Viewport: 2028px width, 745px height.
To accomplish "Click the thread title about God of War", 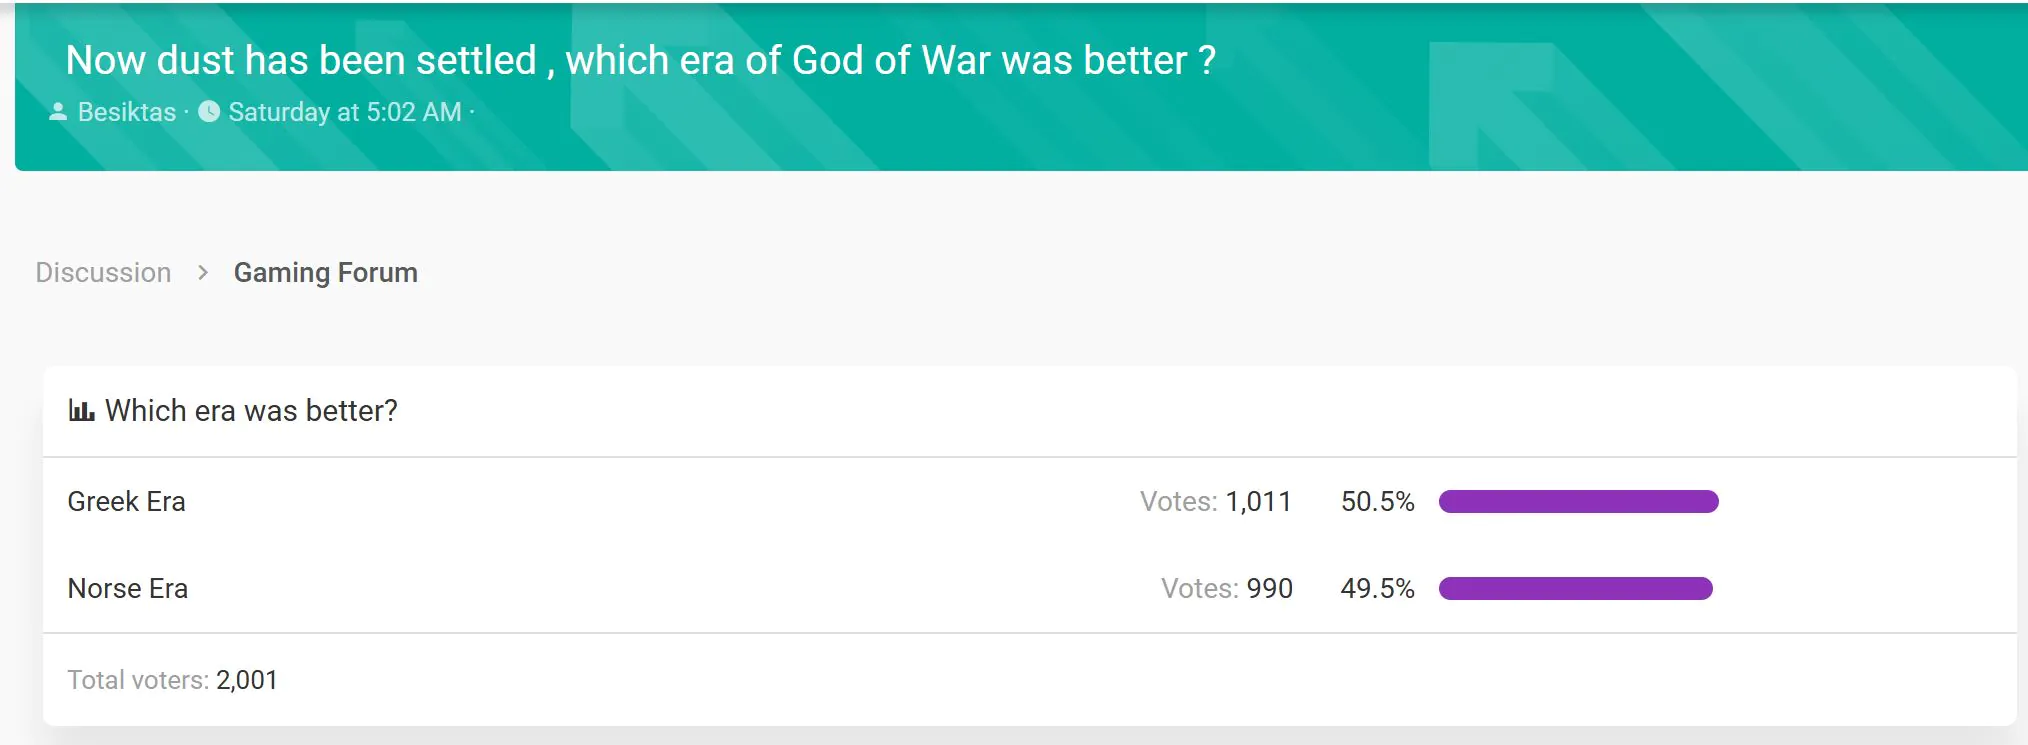I will [x=640, y=60].
